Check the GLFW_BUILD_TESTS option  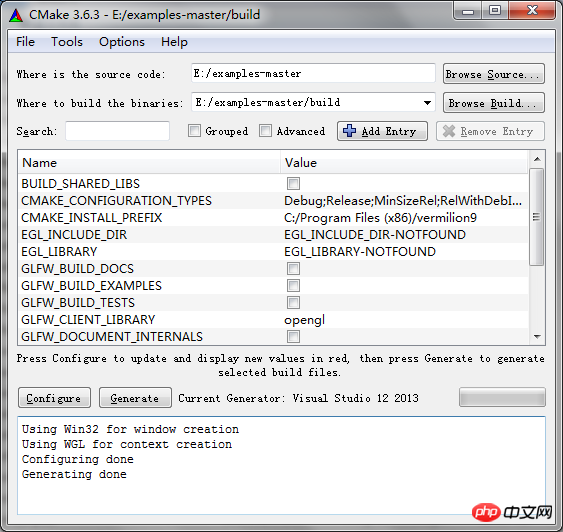[x=293, y=303]
